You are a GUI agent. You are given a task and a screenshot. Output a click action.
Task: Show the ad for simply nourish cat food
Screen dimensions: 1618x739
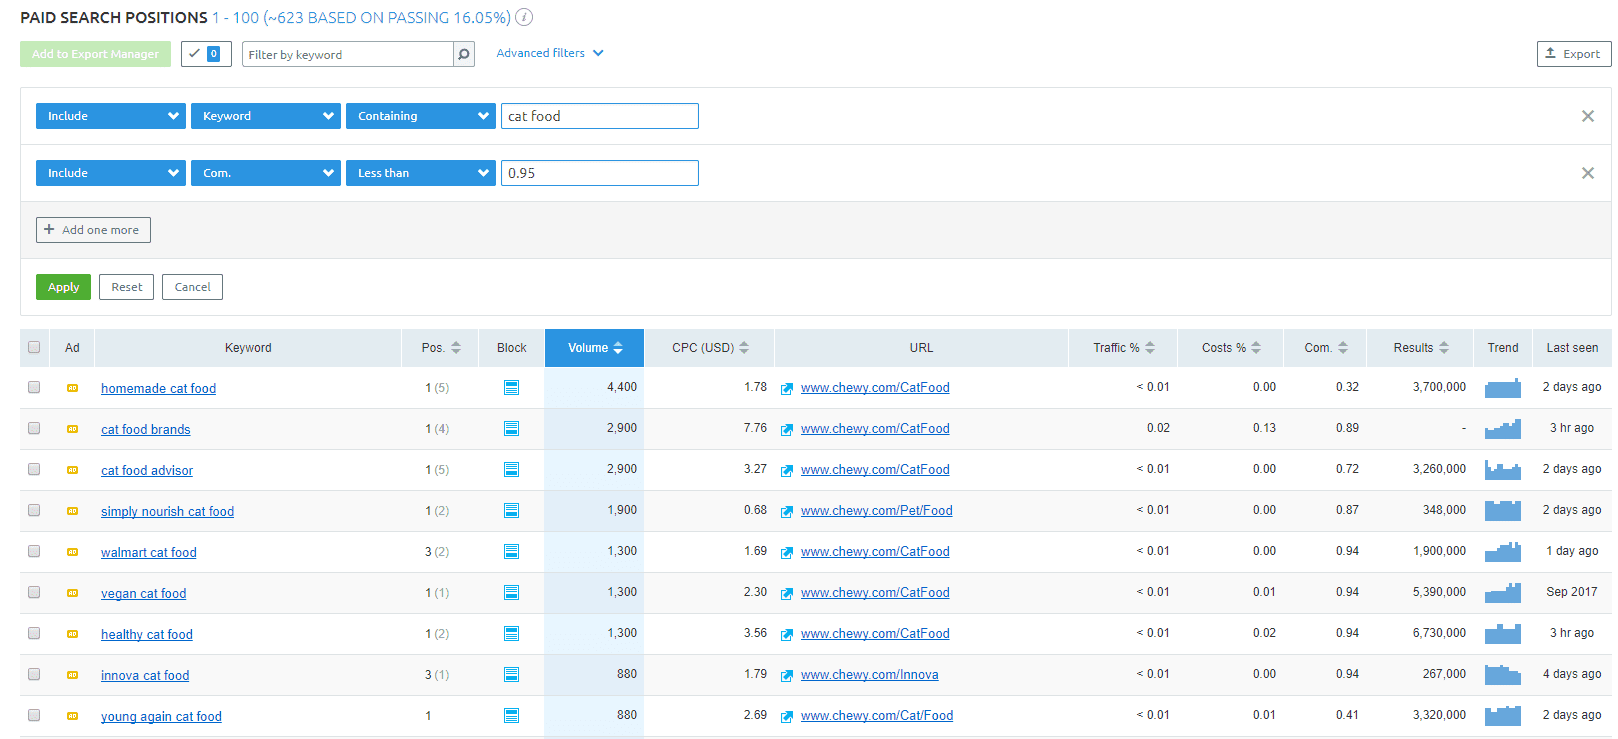tap(72, 510)
